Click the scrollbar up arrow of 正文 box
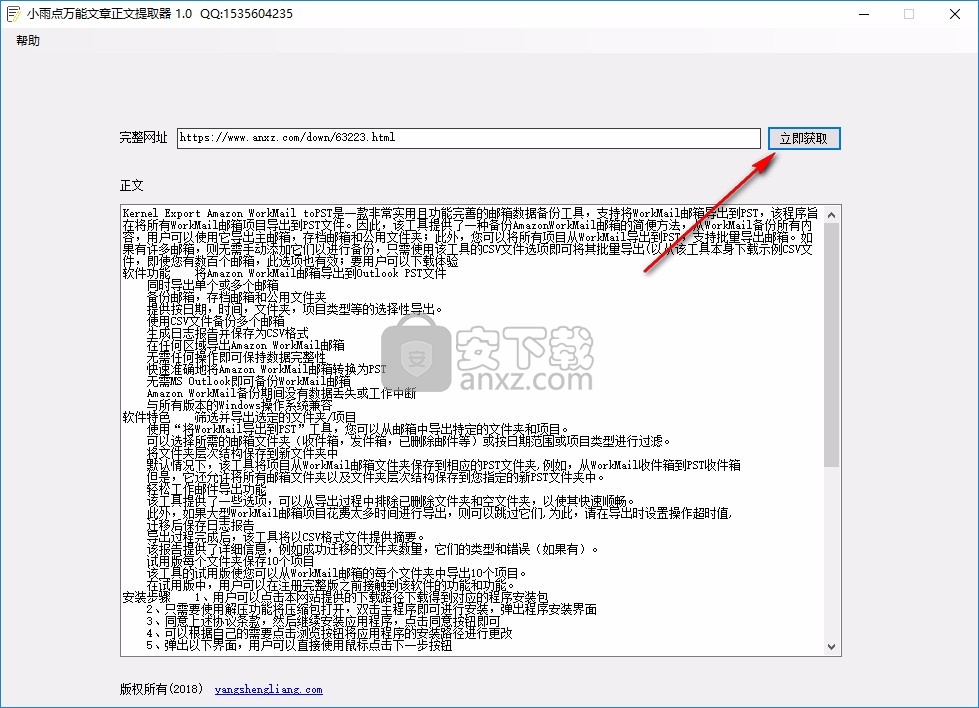The height and width of the screenshot is (708, 979). coord(831,215)
